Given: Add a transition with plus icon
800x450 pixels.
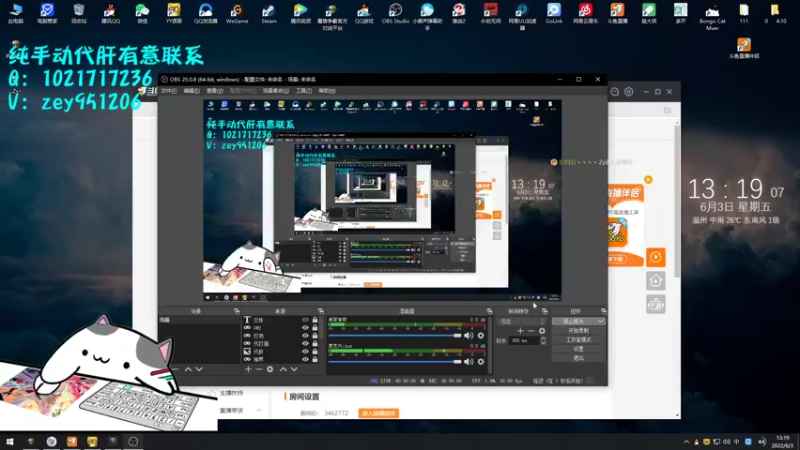Looking at the screenshot, I should pos(520,331).
